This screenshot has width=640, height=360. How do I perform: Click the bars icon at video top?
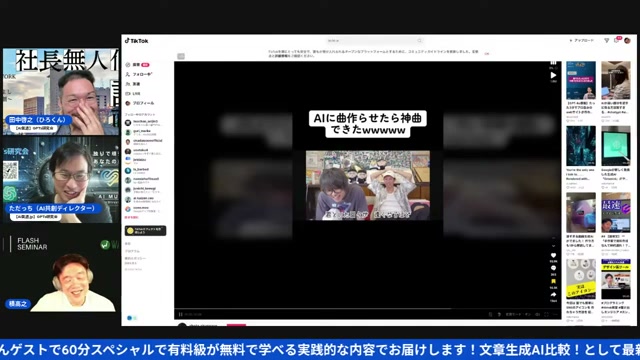pos(553,63)
